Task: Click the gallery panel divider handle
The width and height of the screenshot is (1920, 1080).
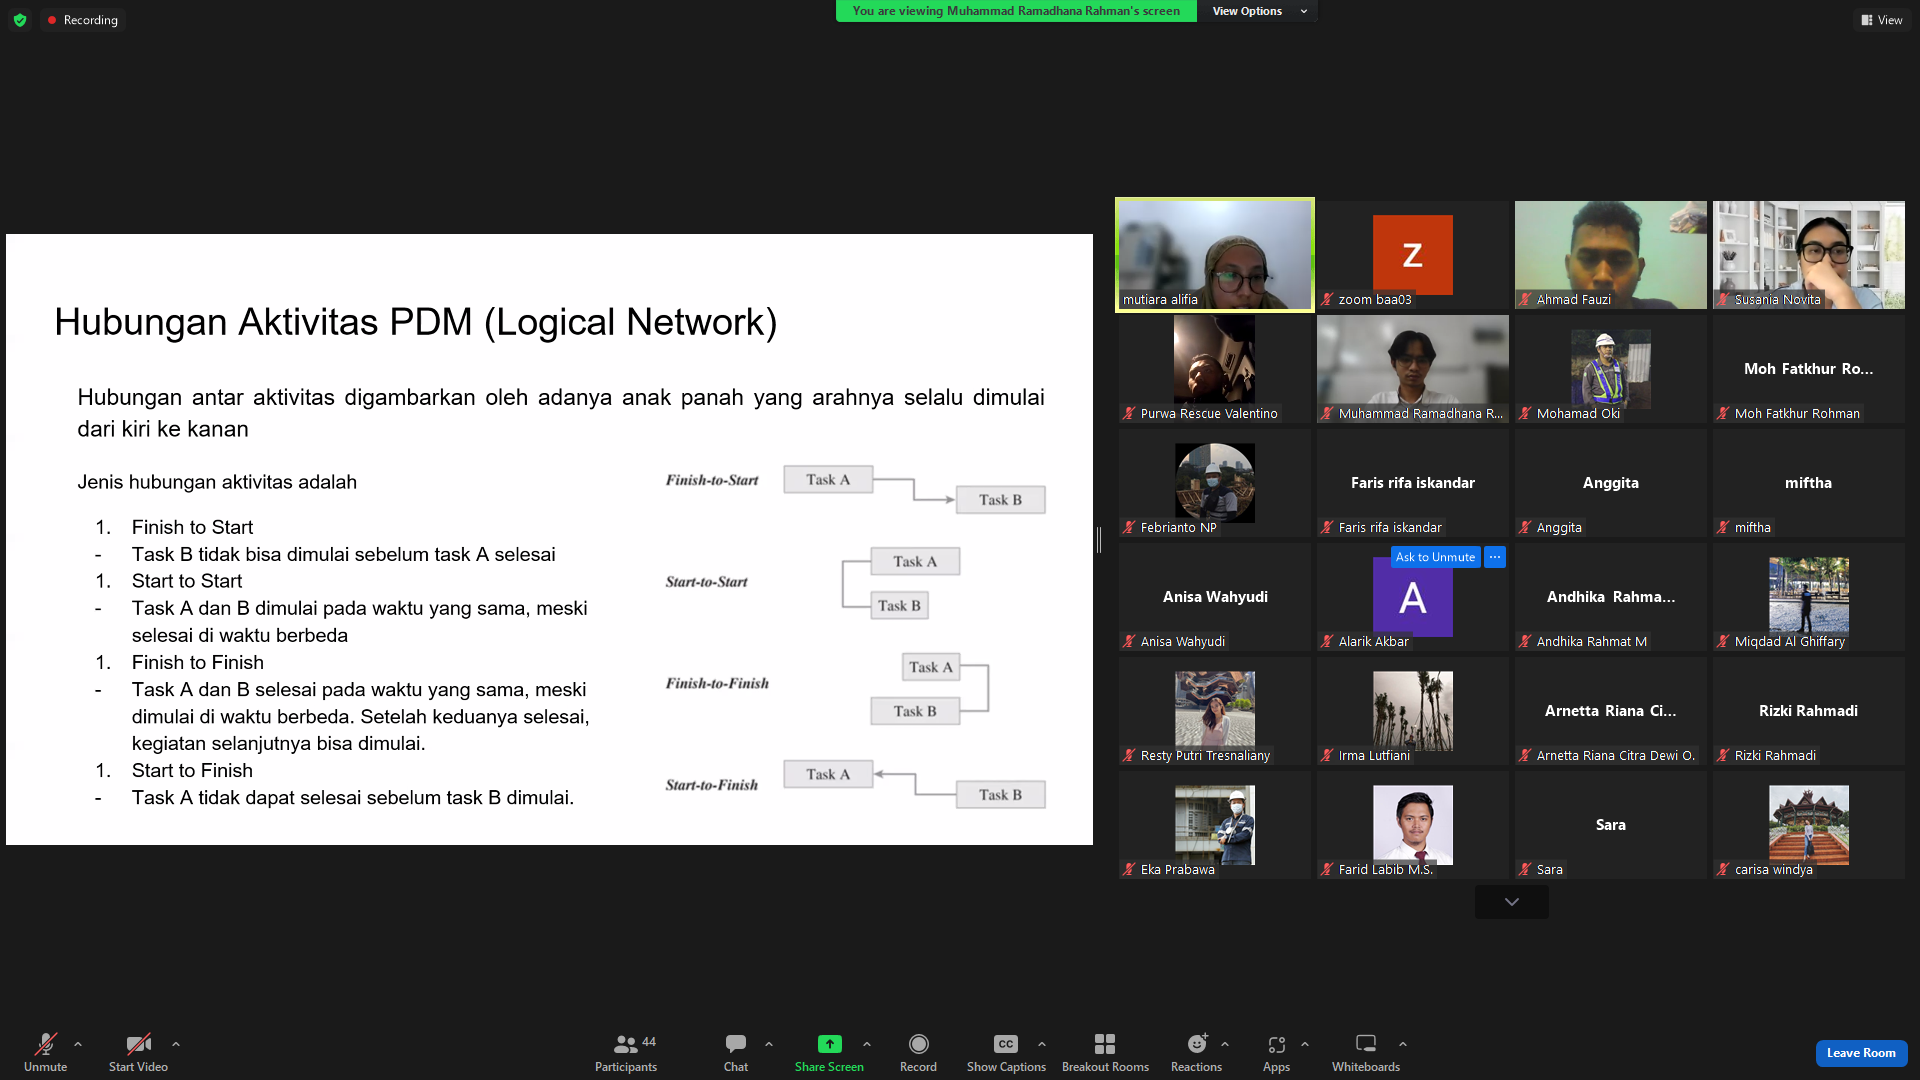Action: pyautogui.click(x=1099, y=540)
